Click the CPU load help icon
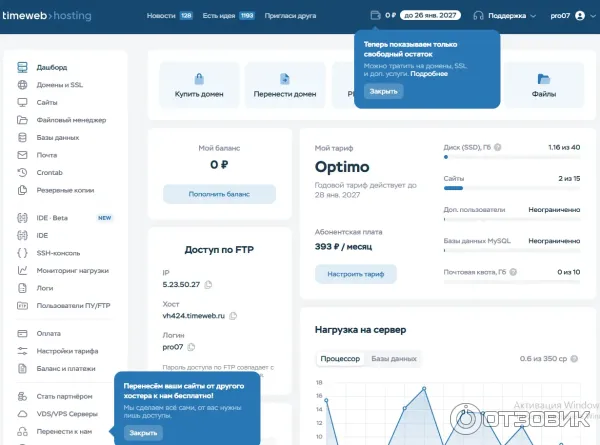Image resolution: width=600 pixels, height=445 pixels. (x=574, y=359)
